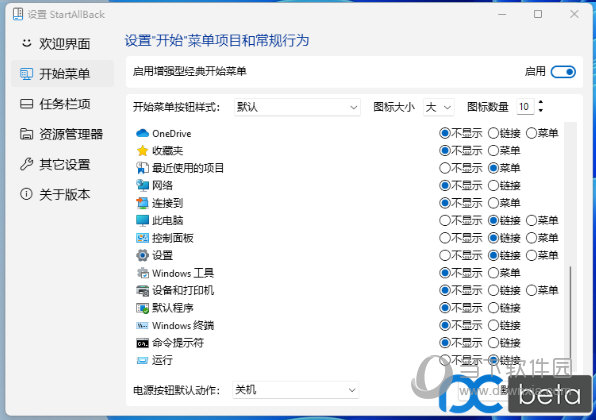Open the 图标大小 dropdown

[439, 107]
